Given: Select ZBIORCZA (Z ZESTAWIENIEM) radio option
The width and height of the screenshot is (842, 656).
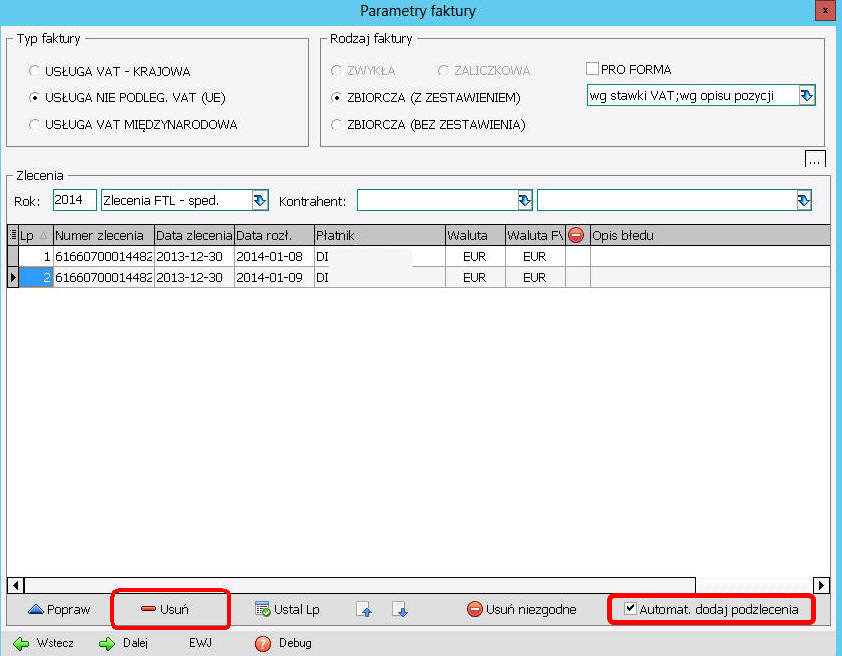Looking at the screenshot, I should coord(336,97).
